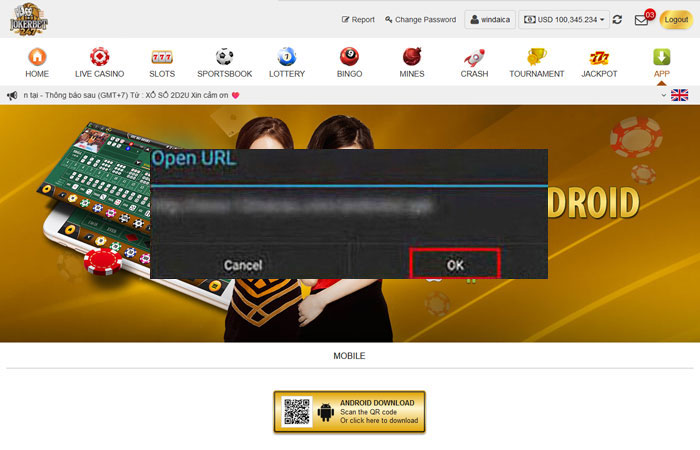Open the Slots 777 icon
This screenshot has width=700, height=450.
161,57
